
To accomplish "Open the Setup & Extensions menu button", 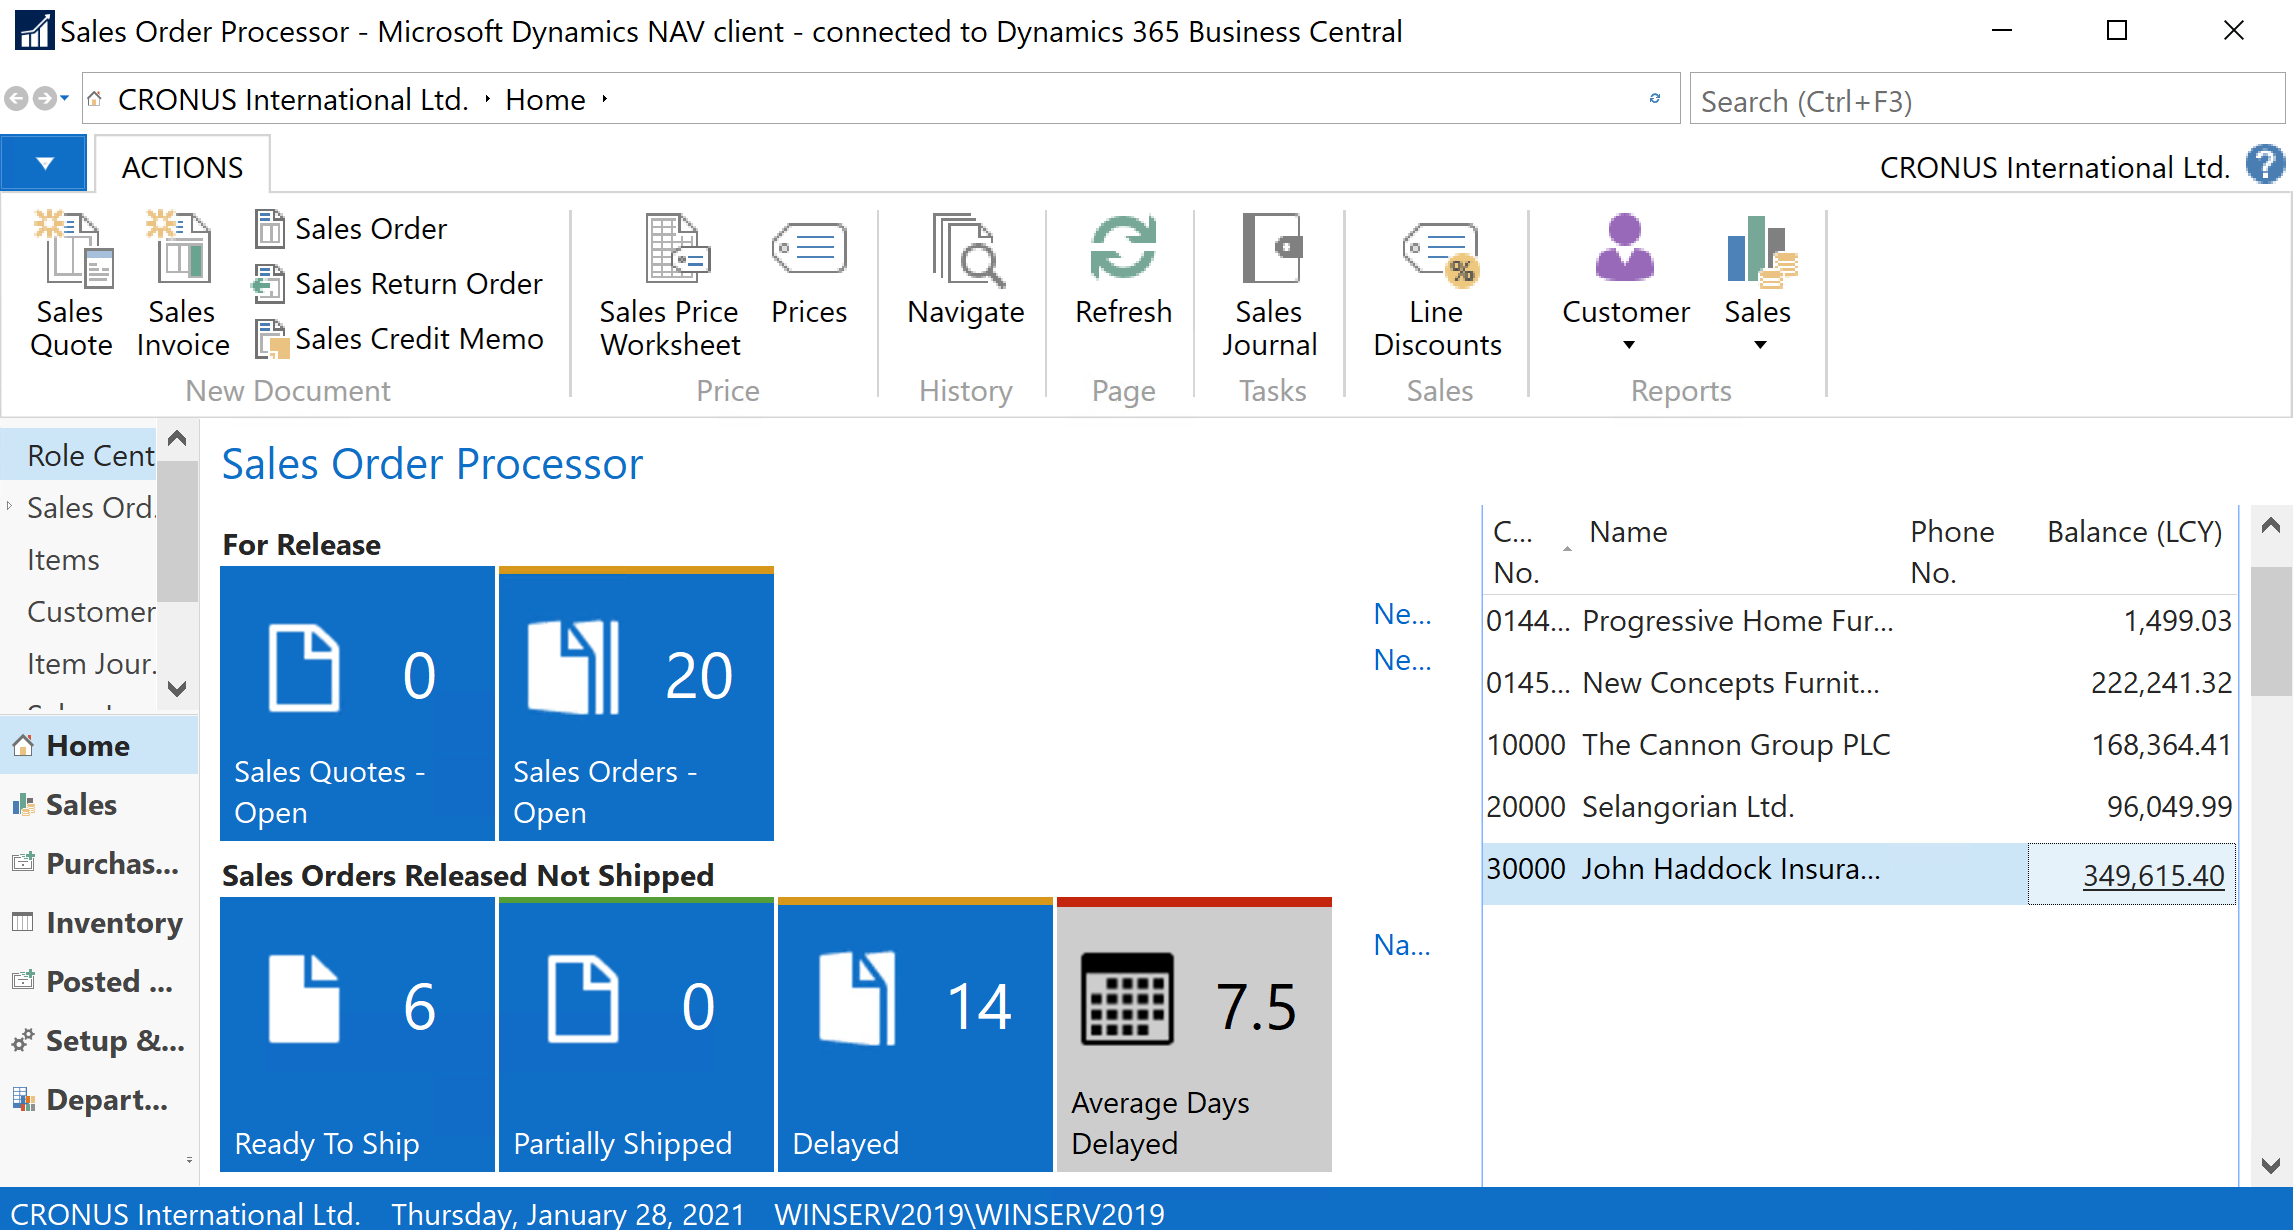I will click(x=99, y=1041).
